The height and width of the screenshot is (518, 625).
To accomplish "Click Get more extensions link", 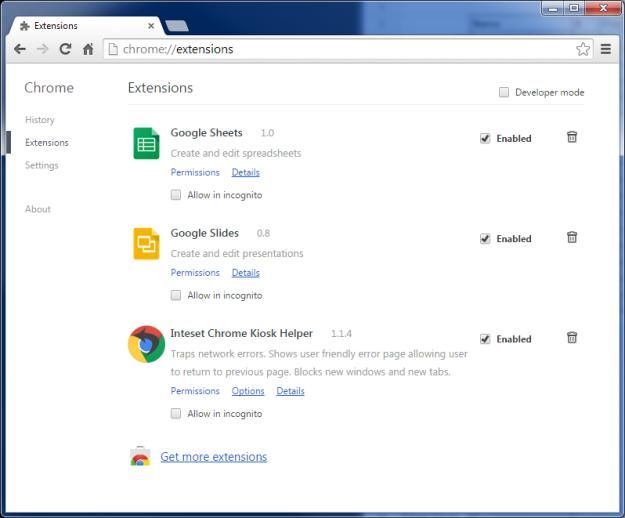I will click(214, 457).
